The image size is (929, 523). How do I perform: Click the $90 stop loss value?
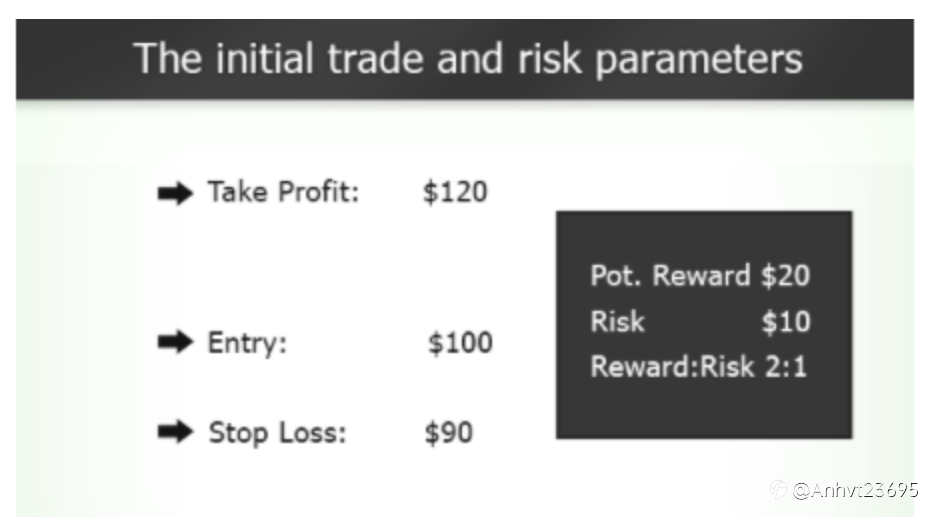(x=449, y=433)
